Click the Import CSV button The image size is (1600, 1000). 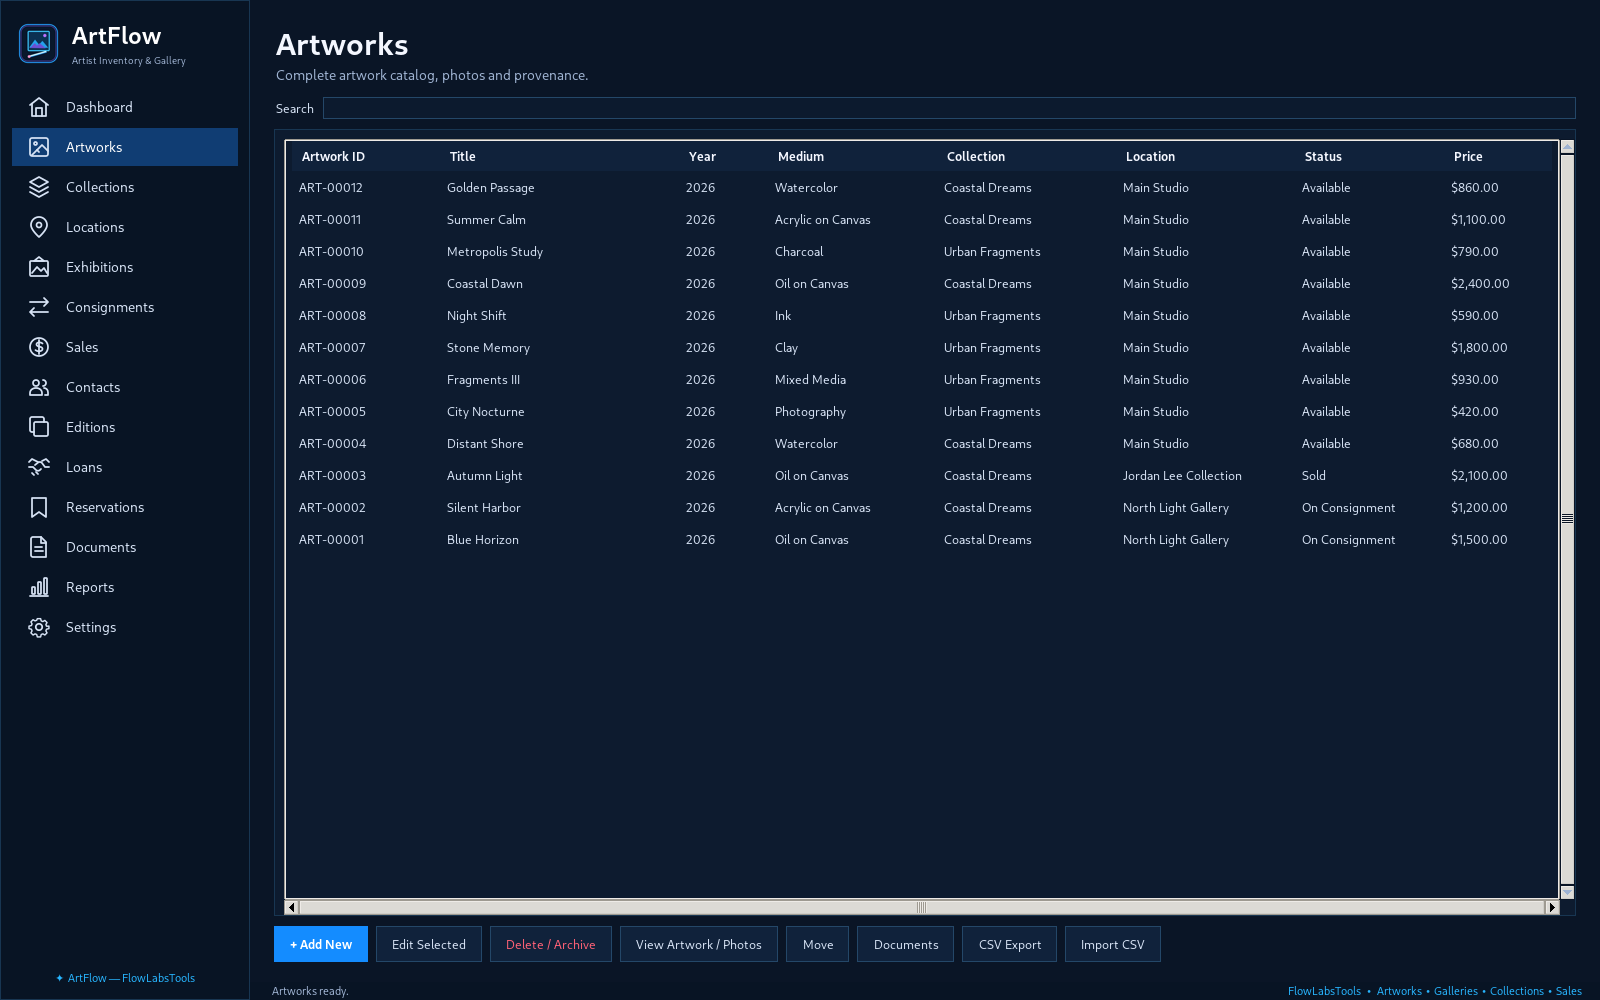click(x=1113, y=944)
